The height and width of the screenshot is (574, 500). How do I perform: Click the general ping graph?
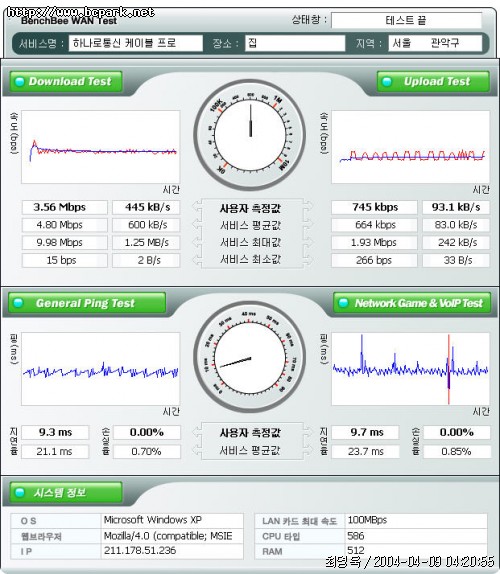pyautogui.click(x=101, y=369)
